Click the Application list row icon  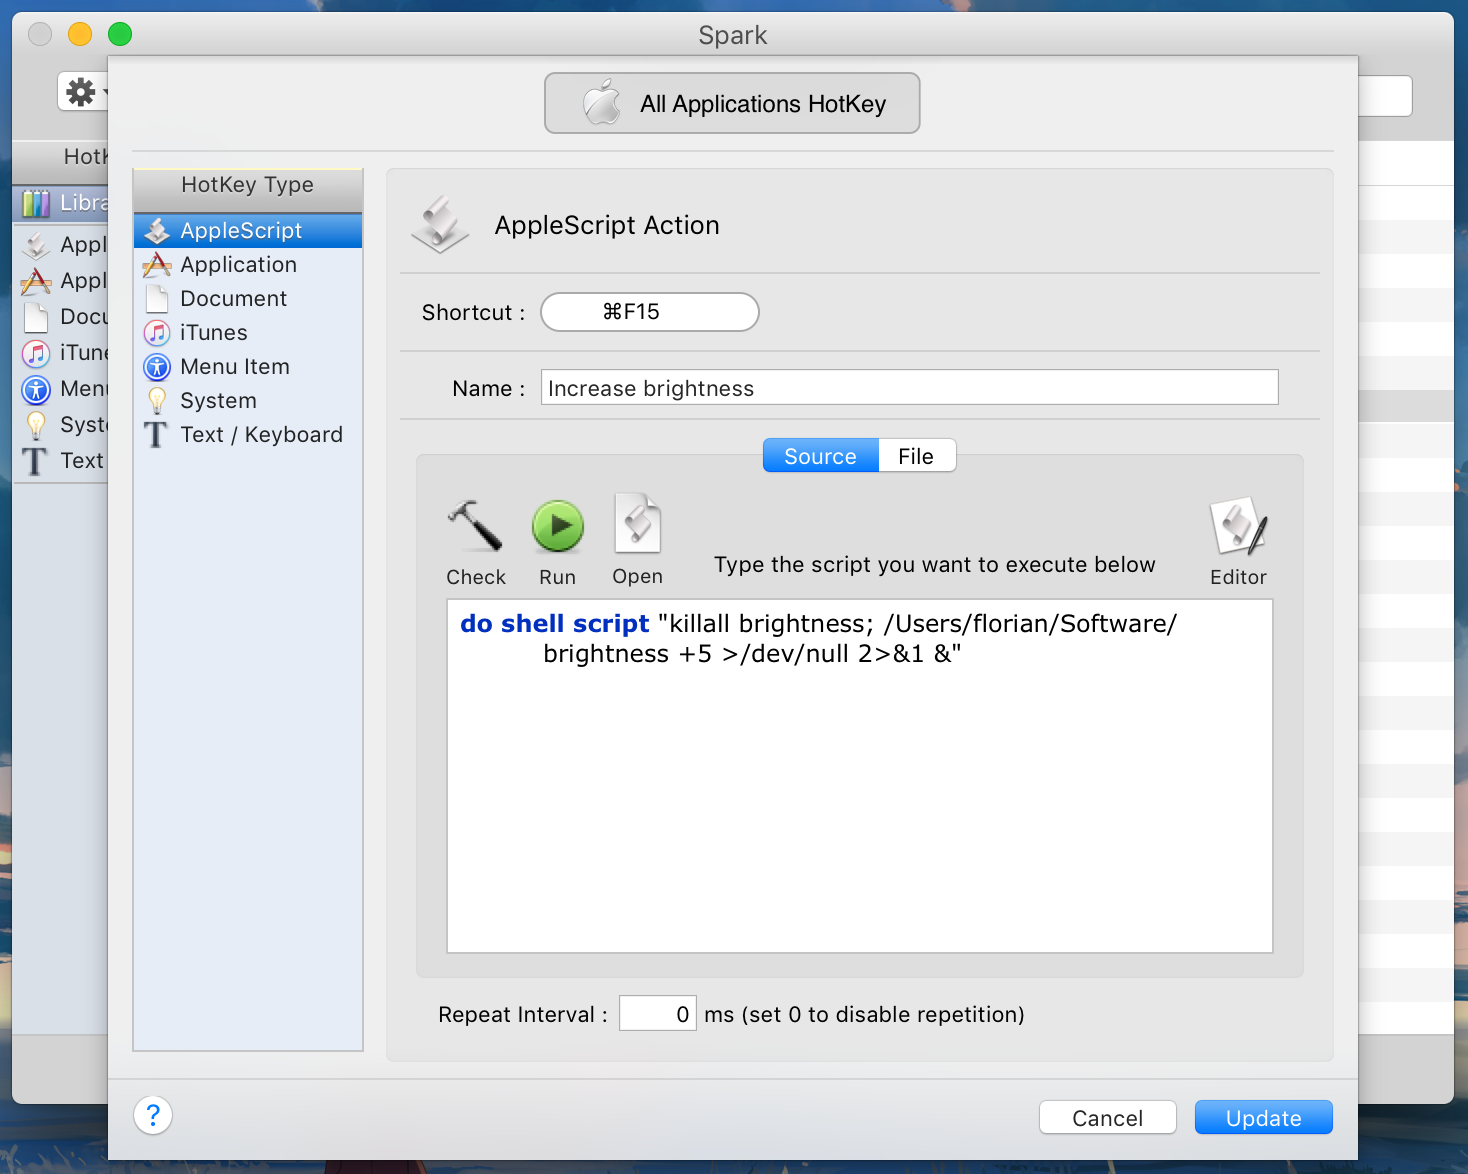coord(157,265)
